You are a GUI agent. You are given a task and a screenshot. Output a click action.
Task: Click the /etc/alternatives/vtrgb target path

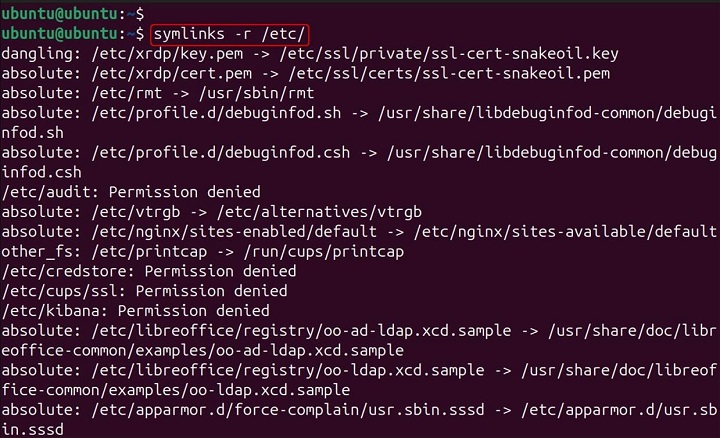300,211
